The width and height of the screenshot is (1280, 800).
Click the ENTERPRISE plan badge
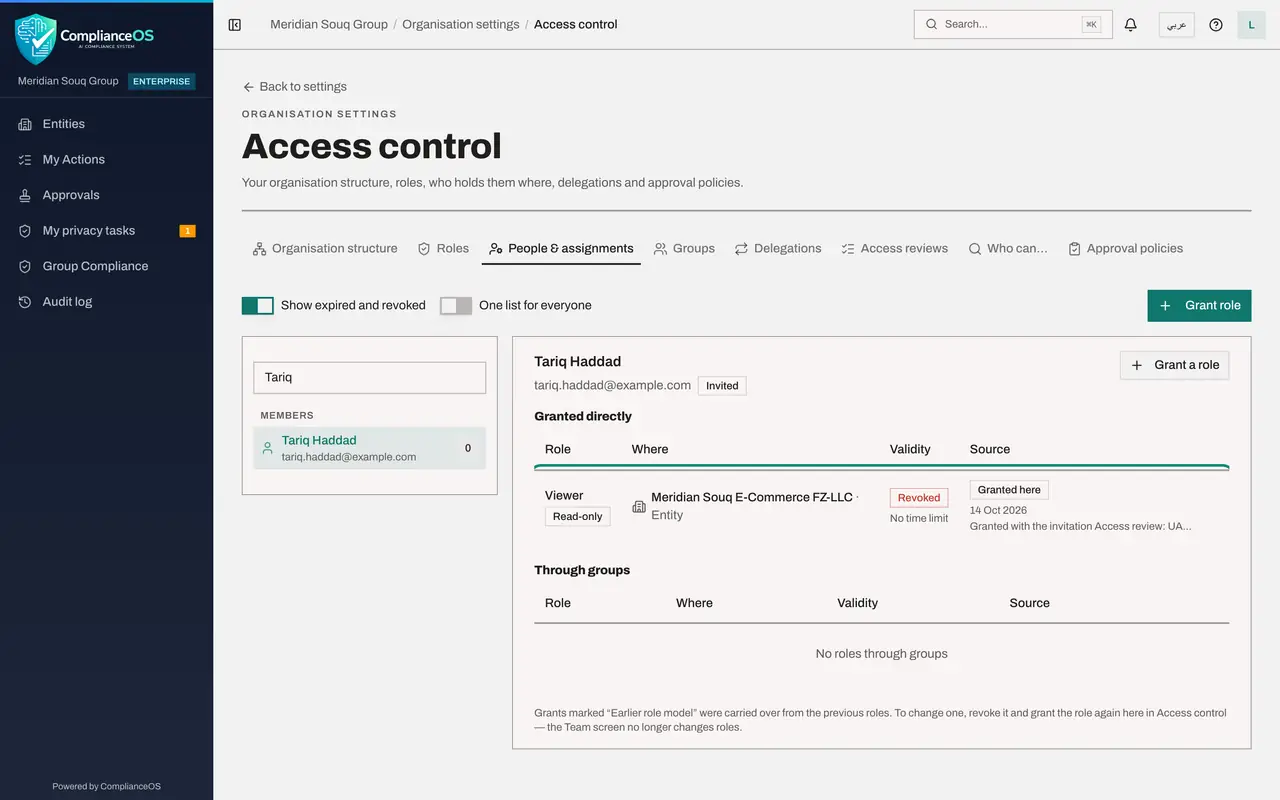[162, 81]
